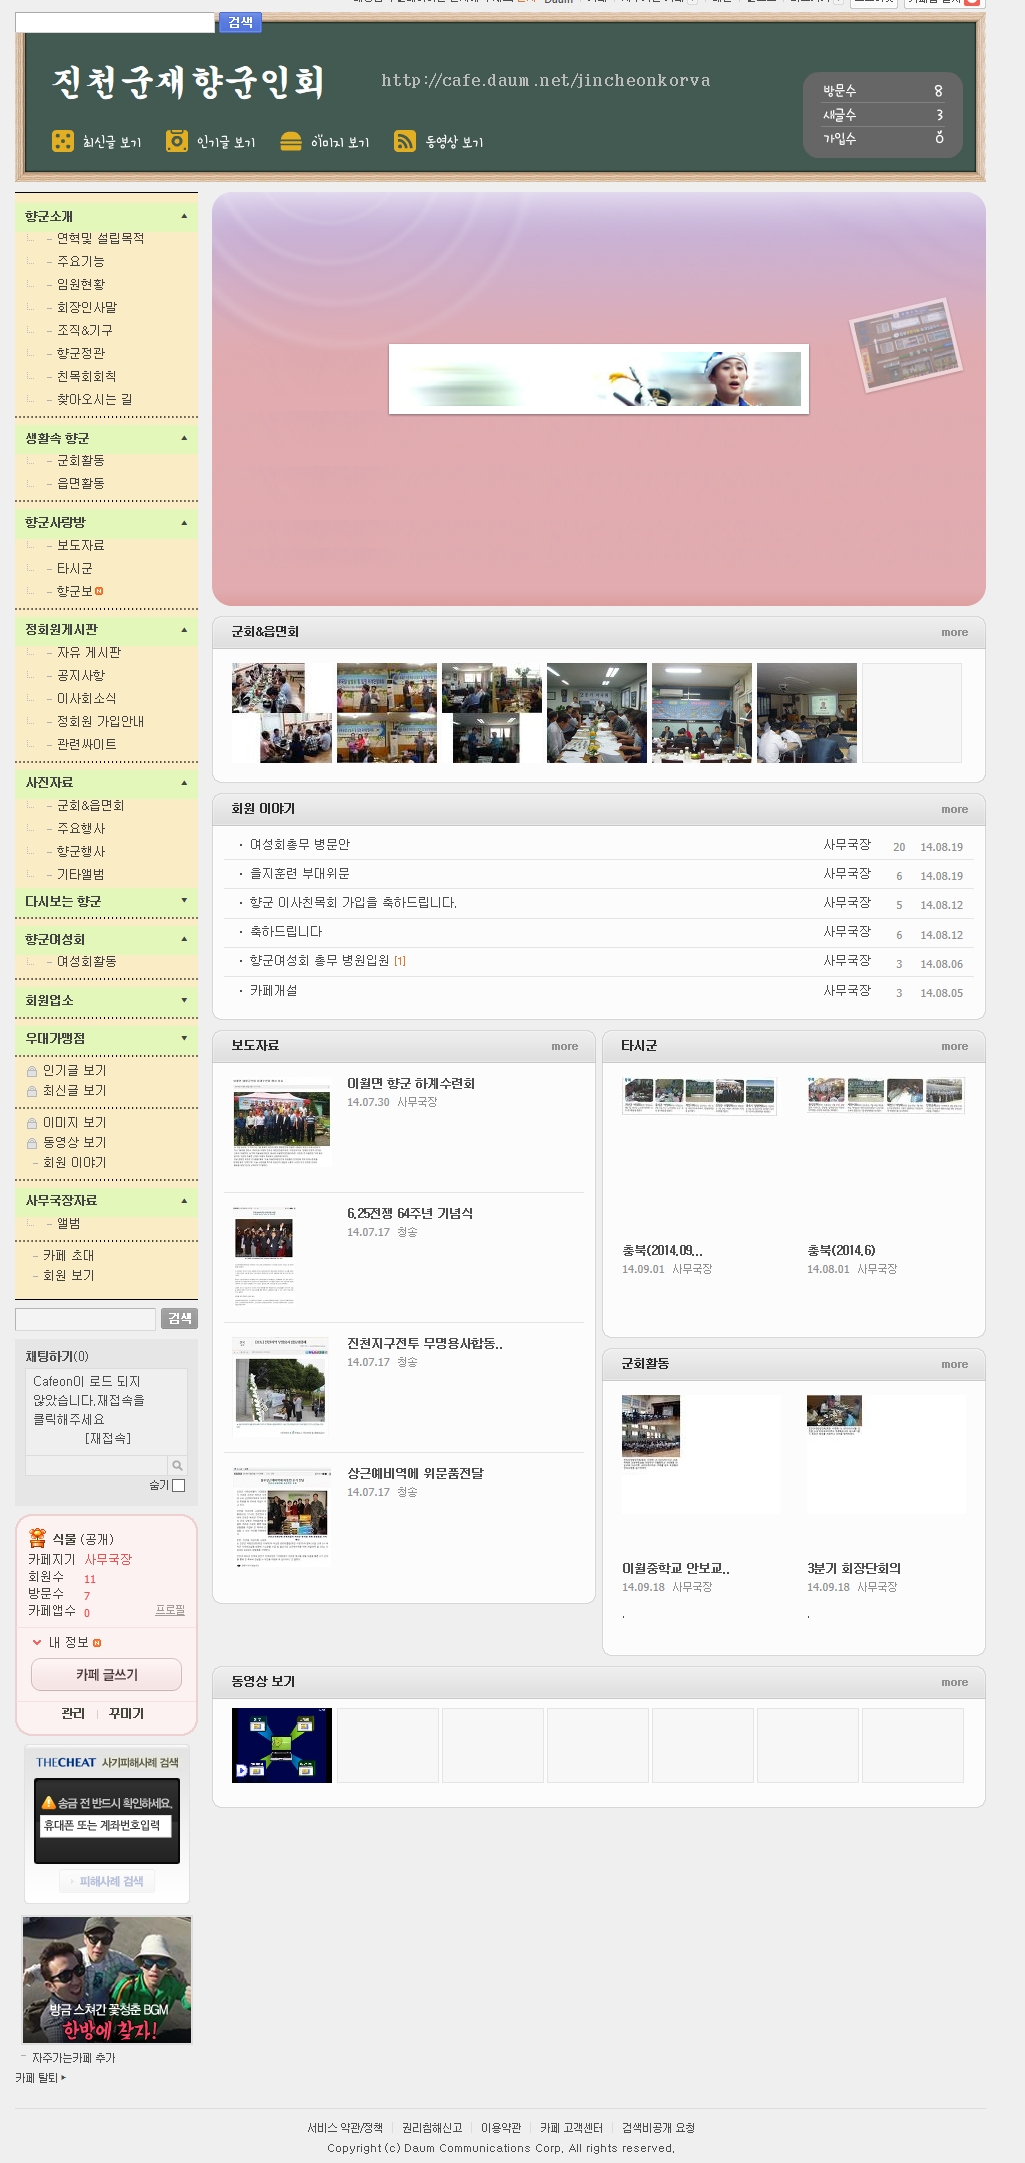The image size is (1025, 2163).
Task: Open the 향군정관 menu item
Action: coord(81,353)
